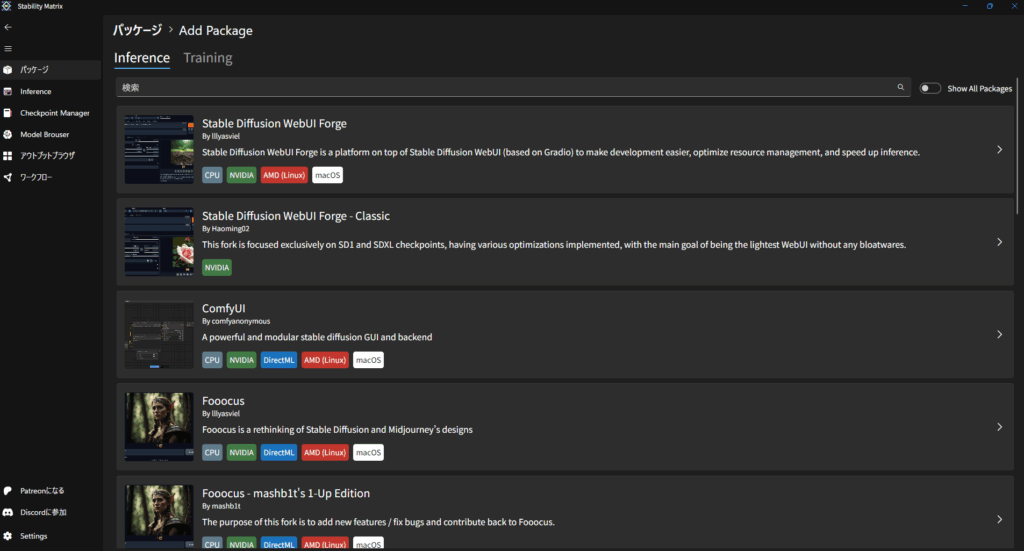Click the search magnifier icon
Viewport: 1024px width, 551px height.
[x=900, y=88]
